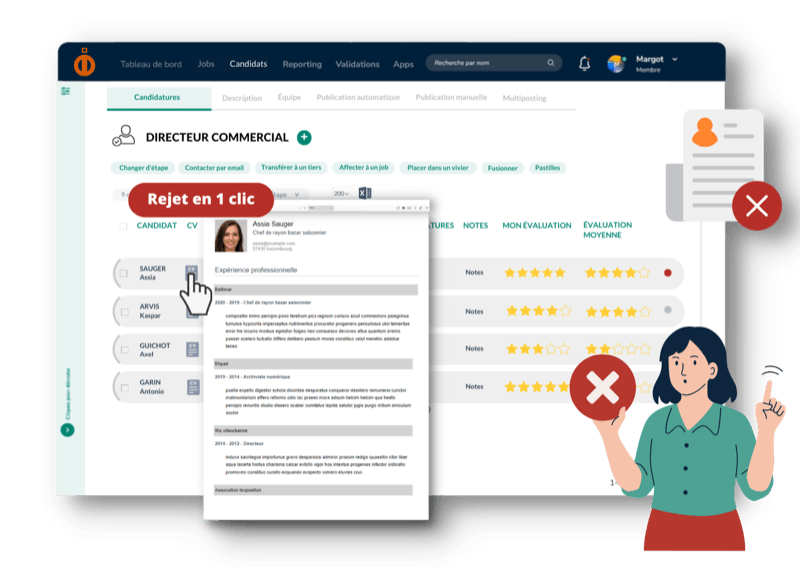Click the Pastilles button
Image resolution: width=800 pixels, height=567 pixels.
(547, 167)
